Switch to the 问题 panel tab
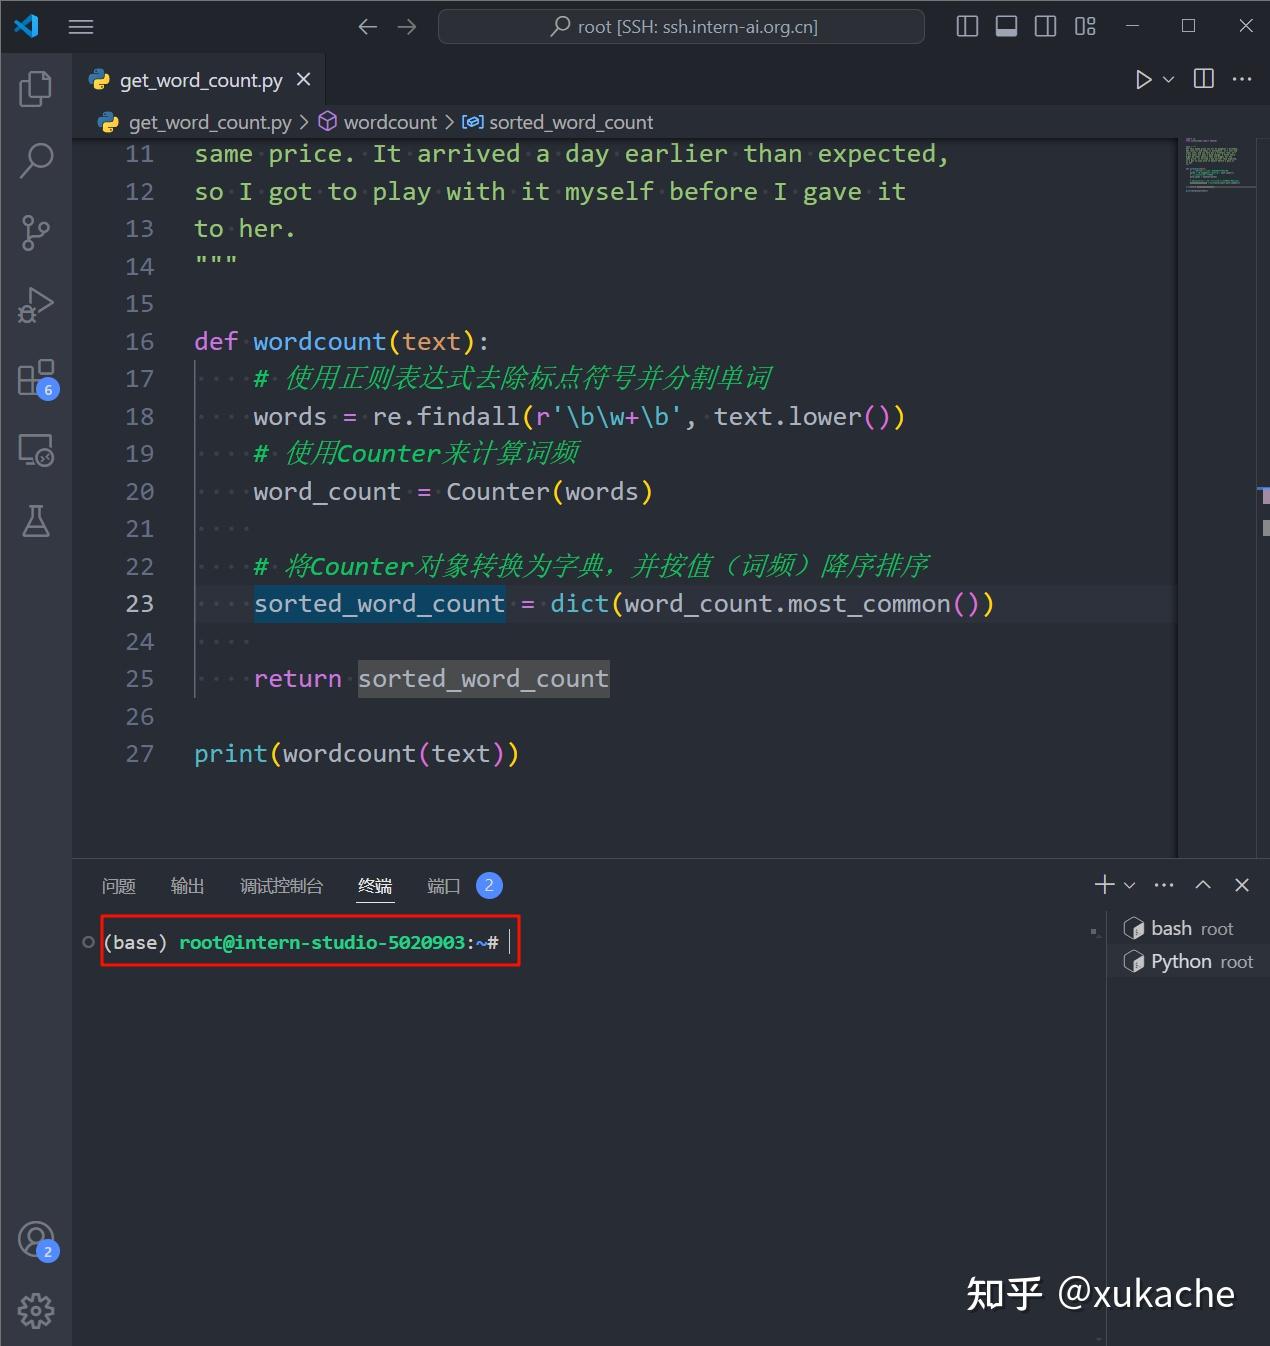This screenshot has width=1270, height=1346. click(x=118, y=886)
